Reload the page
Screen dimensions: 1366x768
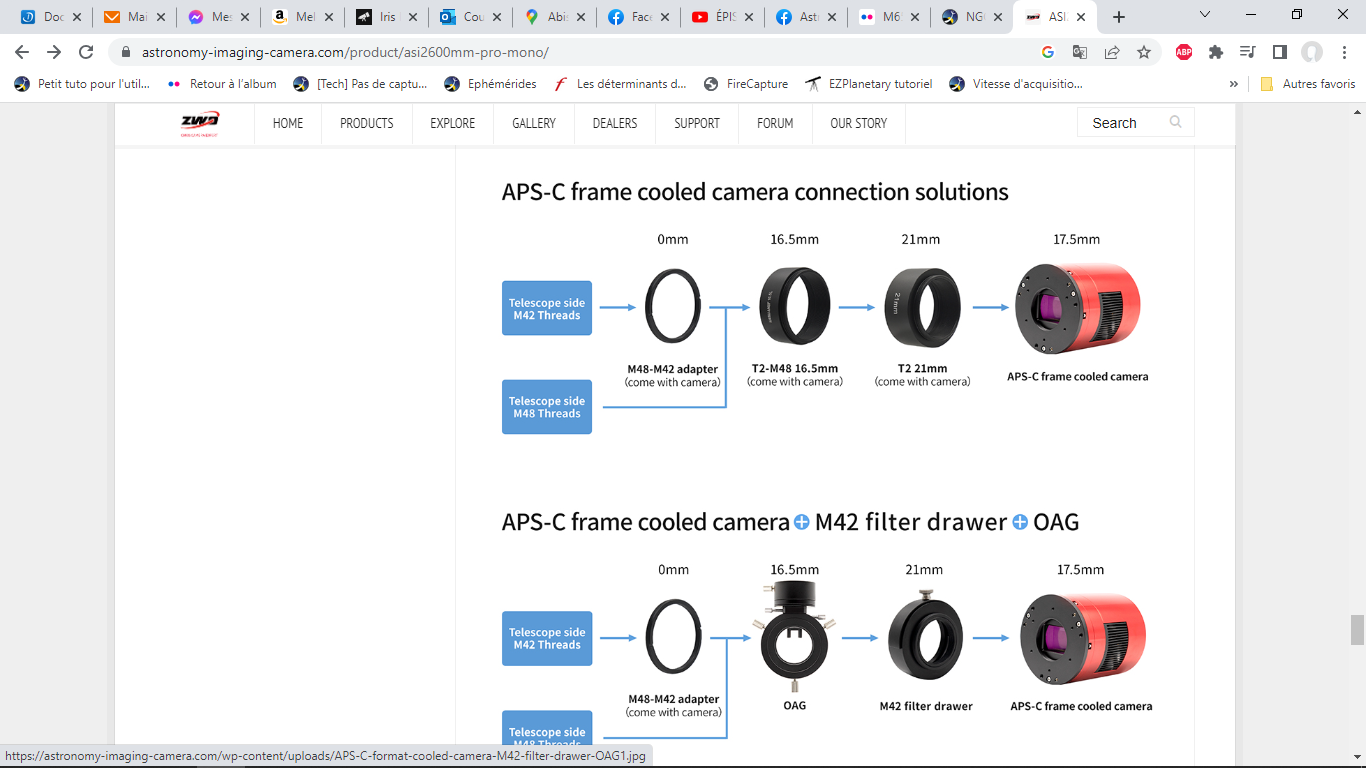pyautogui.click(x=86, y=52)
